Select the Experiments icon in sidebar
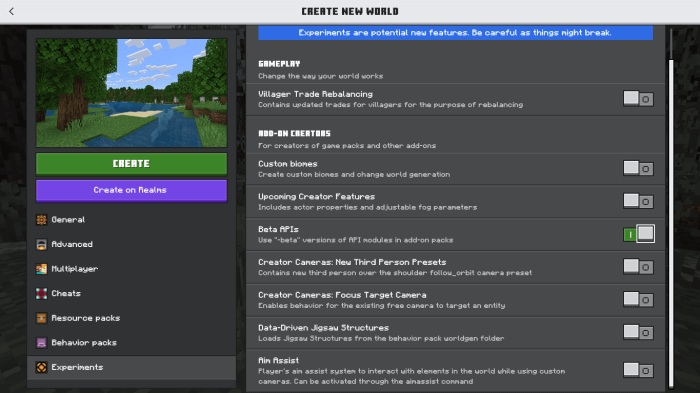The height and width of the screenshot is (393, 700). coord(42,367)
